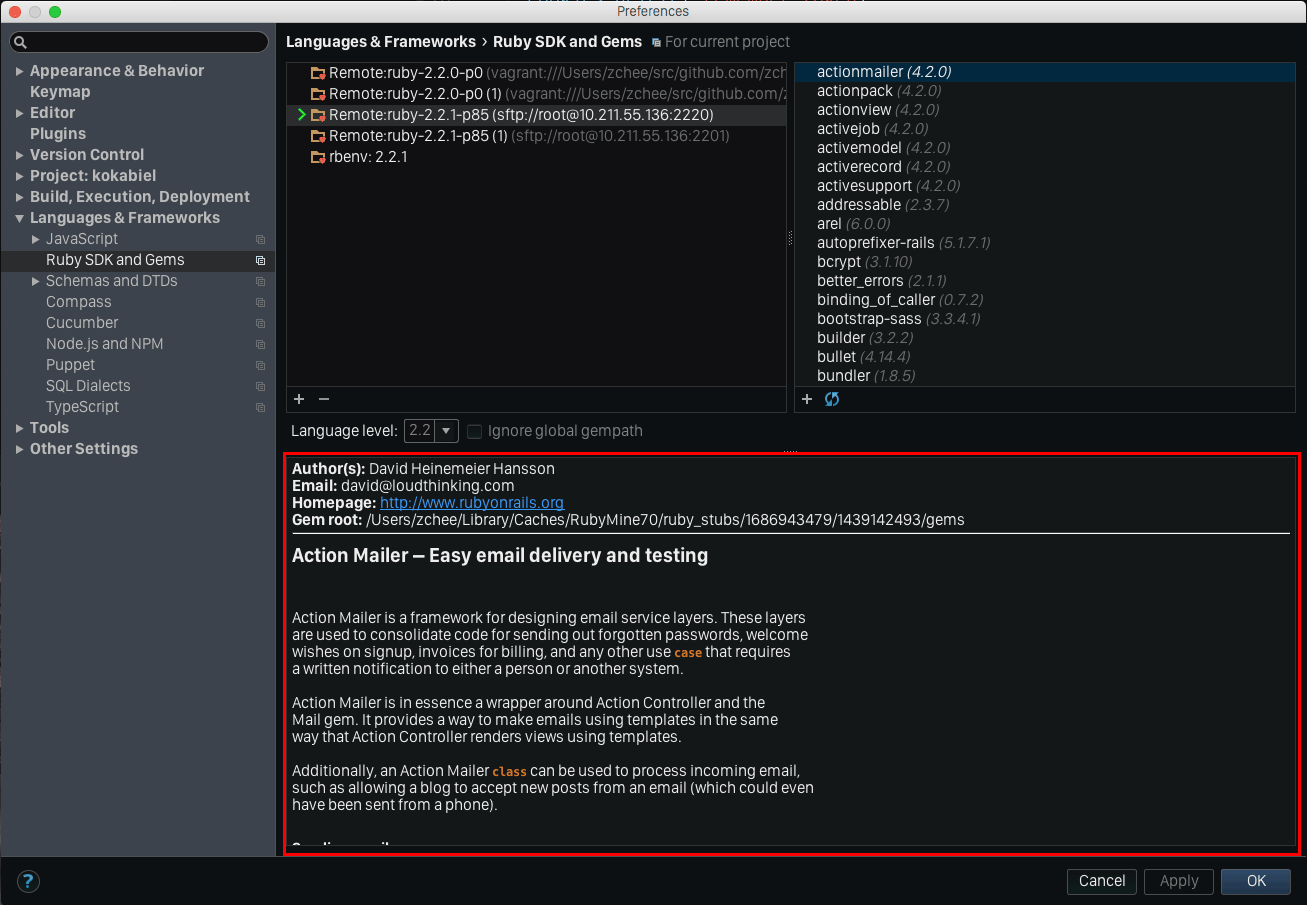Click folder icon of Remote:ruby-2.2.0-p0 (1) SDK
This screenshot has height=905, width=1307.
tap(318, 94)
